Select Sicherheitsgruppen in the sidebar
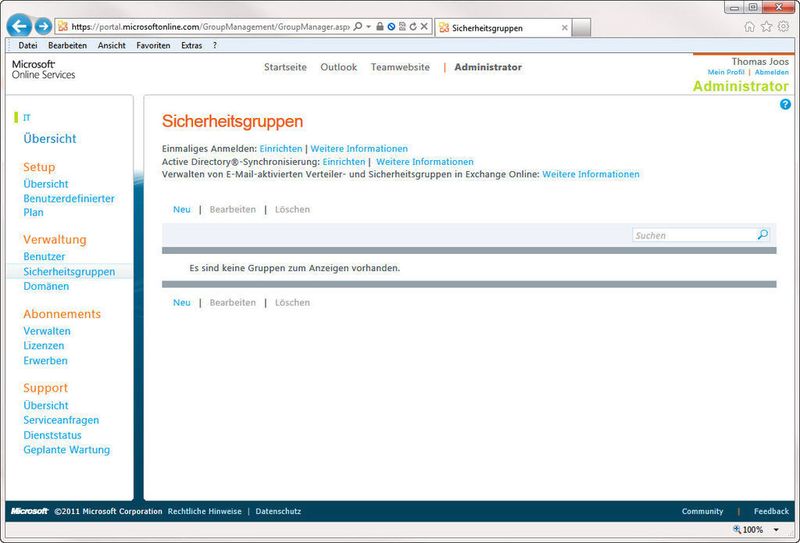 (69, 272)
